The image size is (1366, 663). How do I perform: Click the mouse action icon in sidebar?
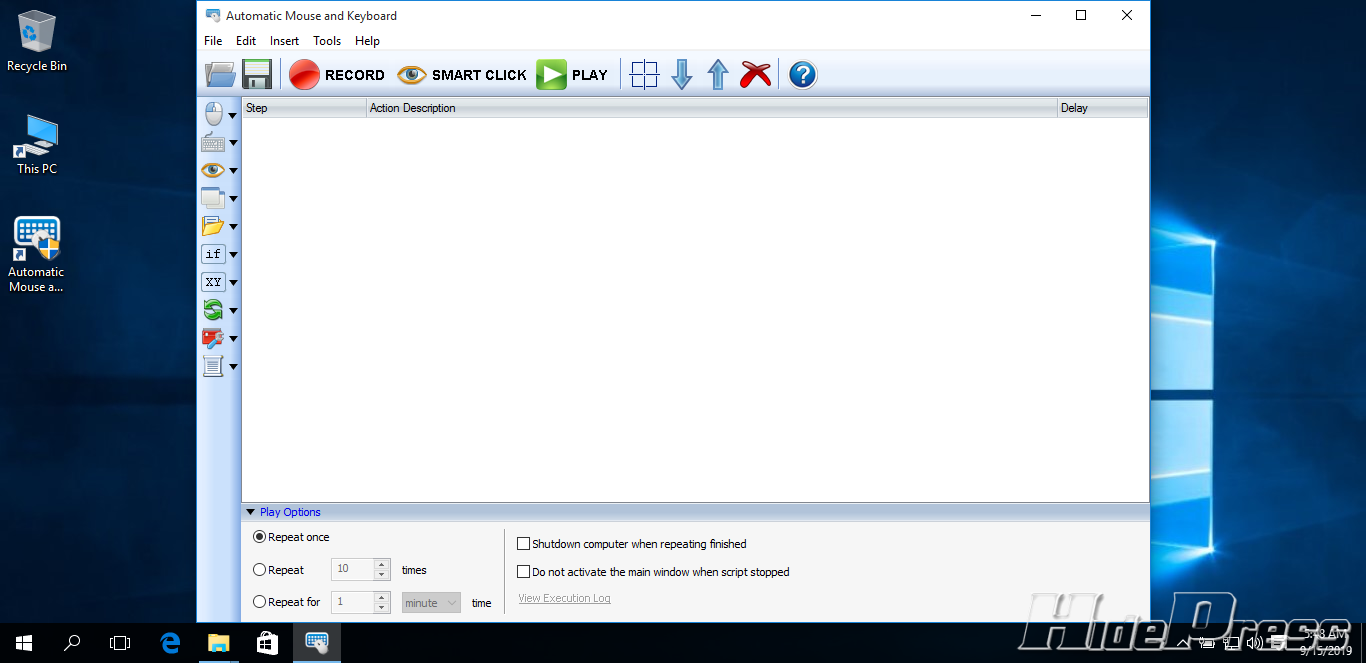pyautogui.click(x=213, y=114)
